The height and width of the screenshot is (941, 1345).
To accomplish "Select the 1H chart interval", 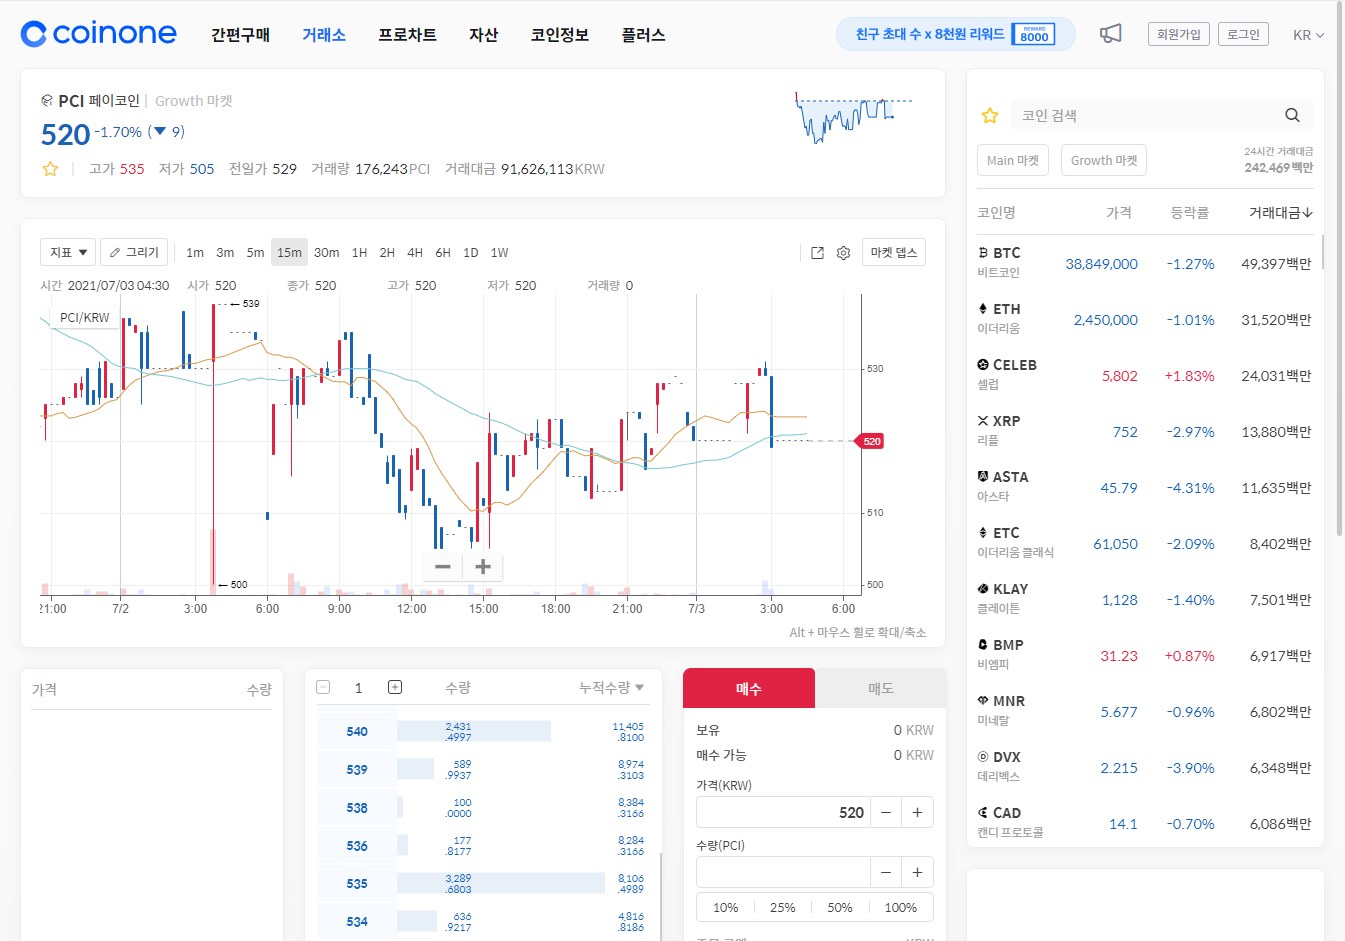I will click(360, 253).
